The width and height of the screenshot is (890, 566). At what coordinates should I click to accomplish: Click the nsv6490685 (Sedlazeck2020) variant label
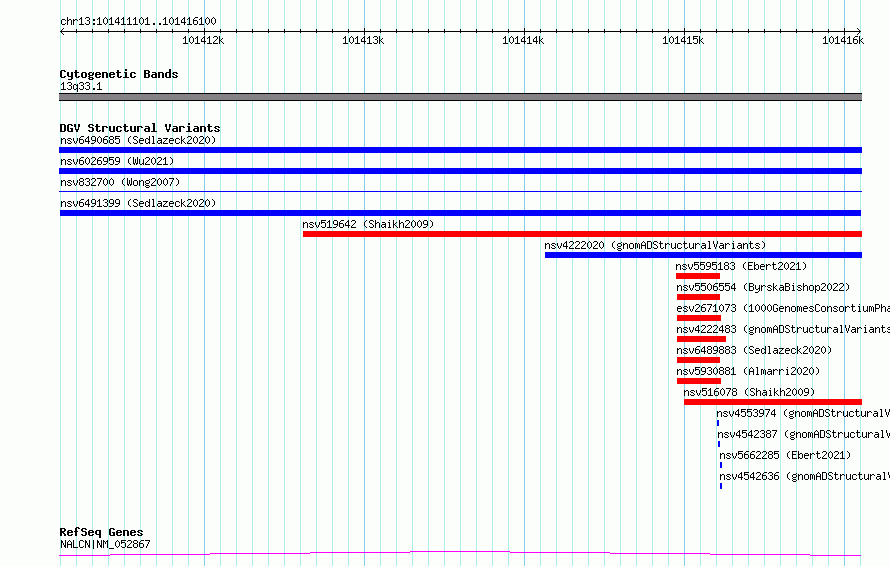pos(138,140)
